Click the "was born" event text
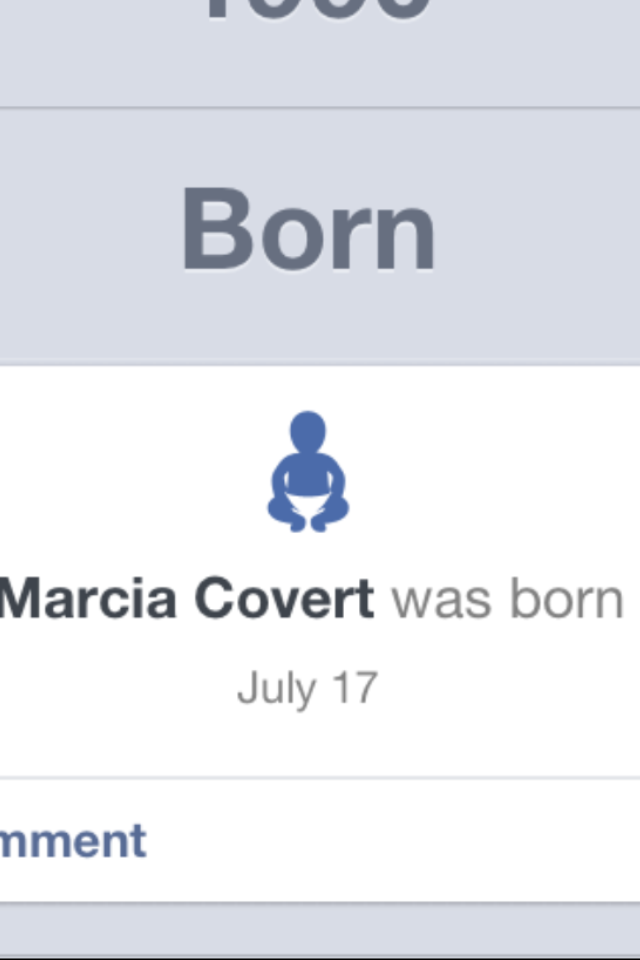Image resolution: width=640 pixels, height=960 pixels. [x=508, y=599]
